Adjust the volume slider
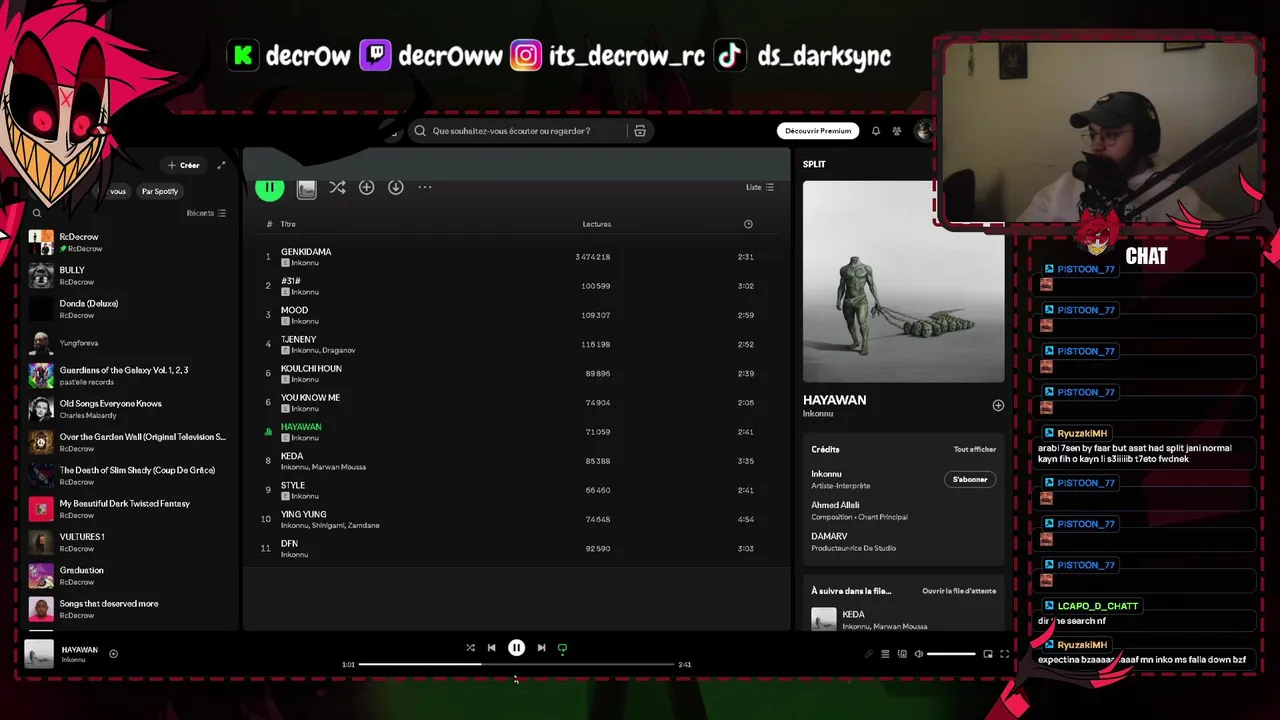1280x720 pixels. pos(951,654)
